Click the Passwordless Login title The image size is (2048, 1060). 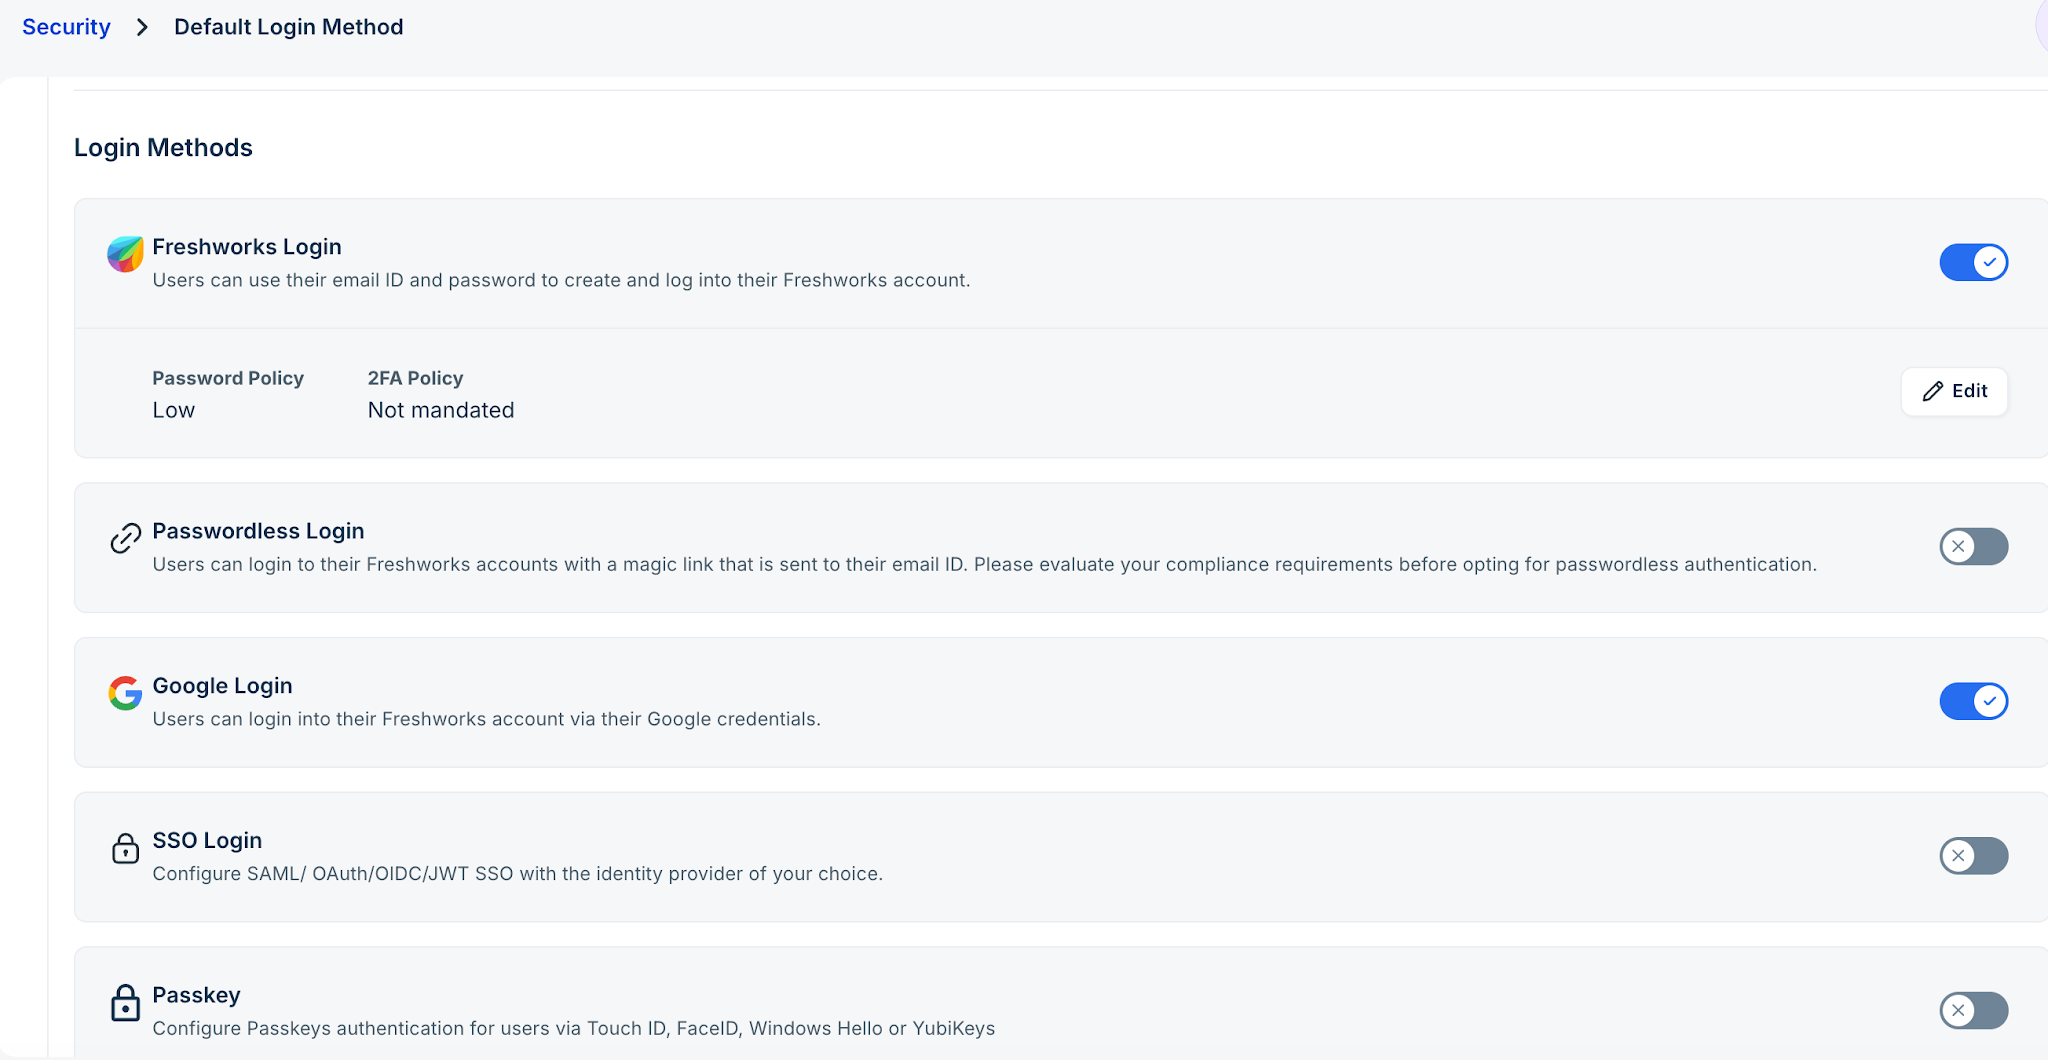pyautogui.click(x=258, y=531)
